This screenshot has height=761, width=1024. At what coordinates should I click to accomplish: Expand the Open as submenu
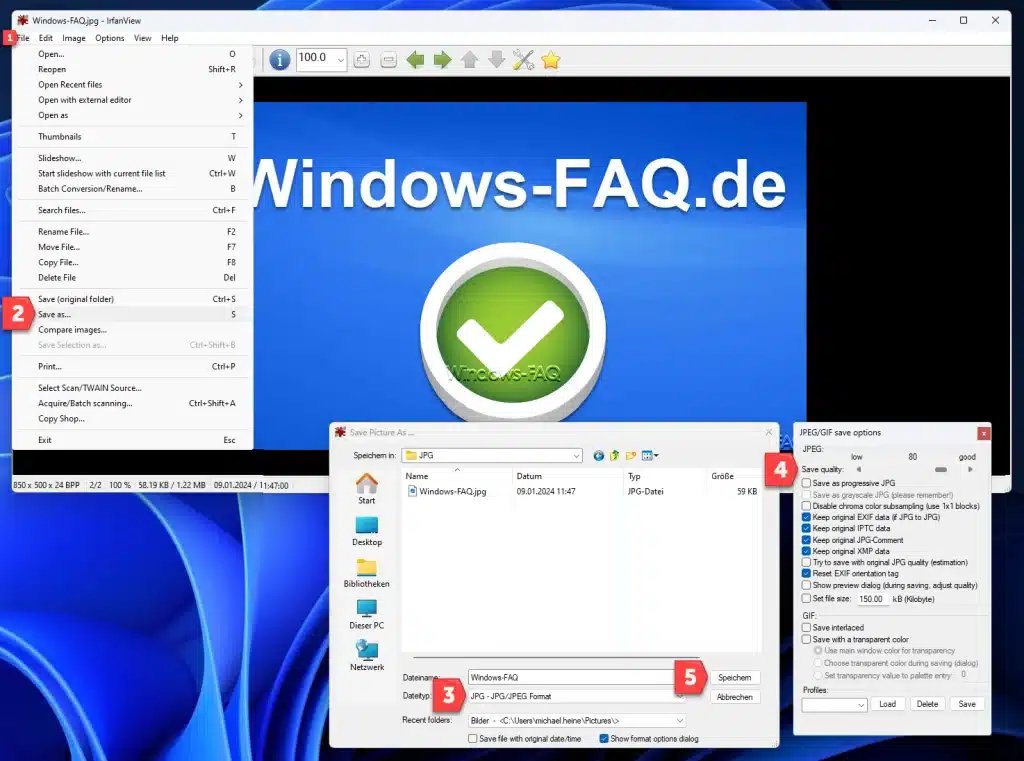pyautogui.click(x=133, y=116)
